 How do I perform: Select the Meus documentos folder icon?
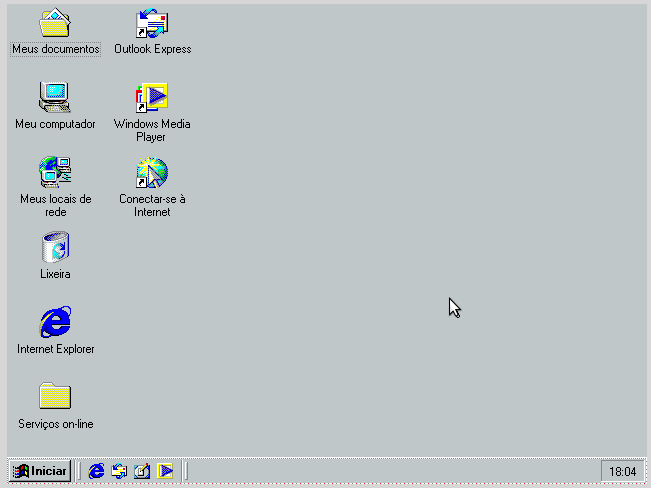[55, 23]
